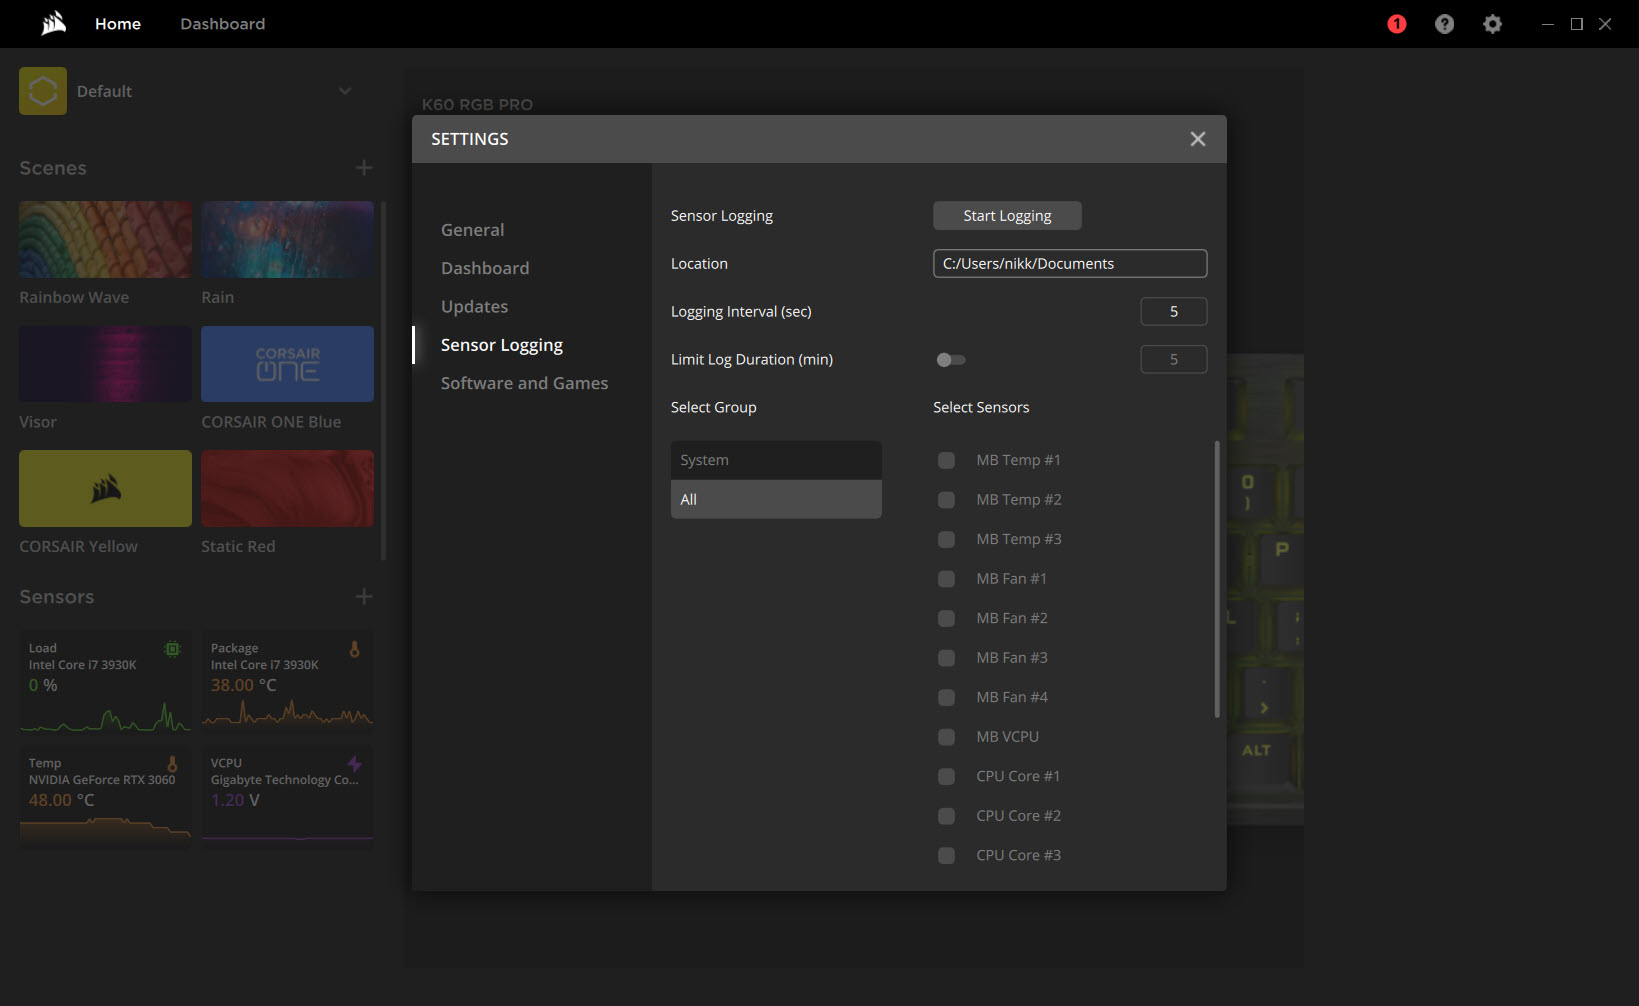Viewport: 1639px width, 1006px height.
Task: Check the MB Temp #2 sensor
Action: coord(946,500)
